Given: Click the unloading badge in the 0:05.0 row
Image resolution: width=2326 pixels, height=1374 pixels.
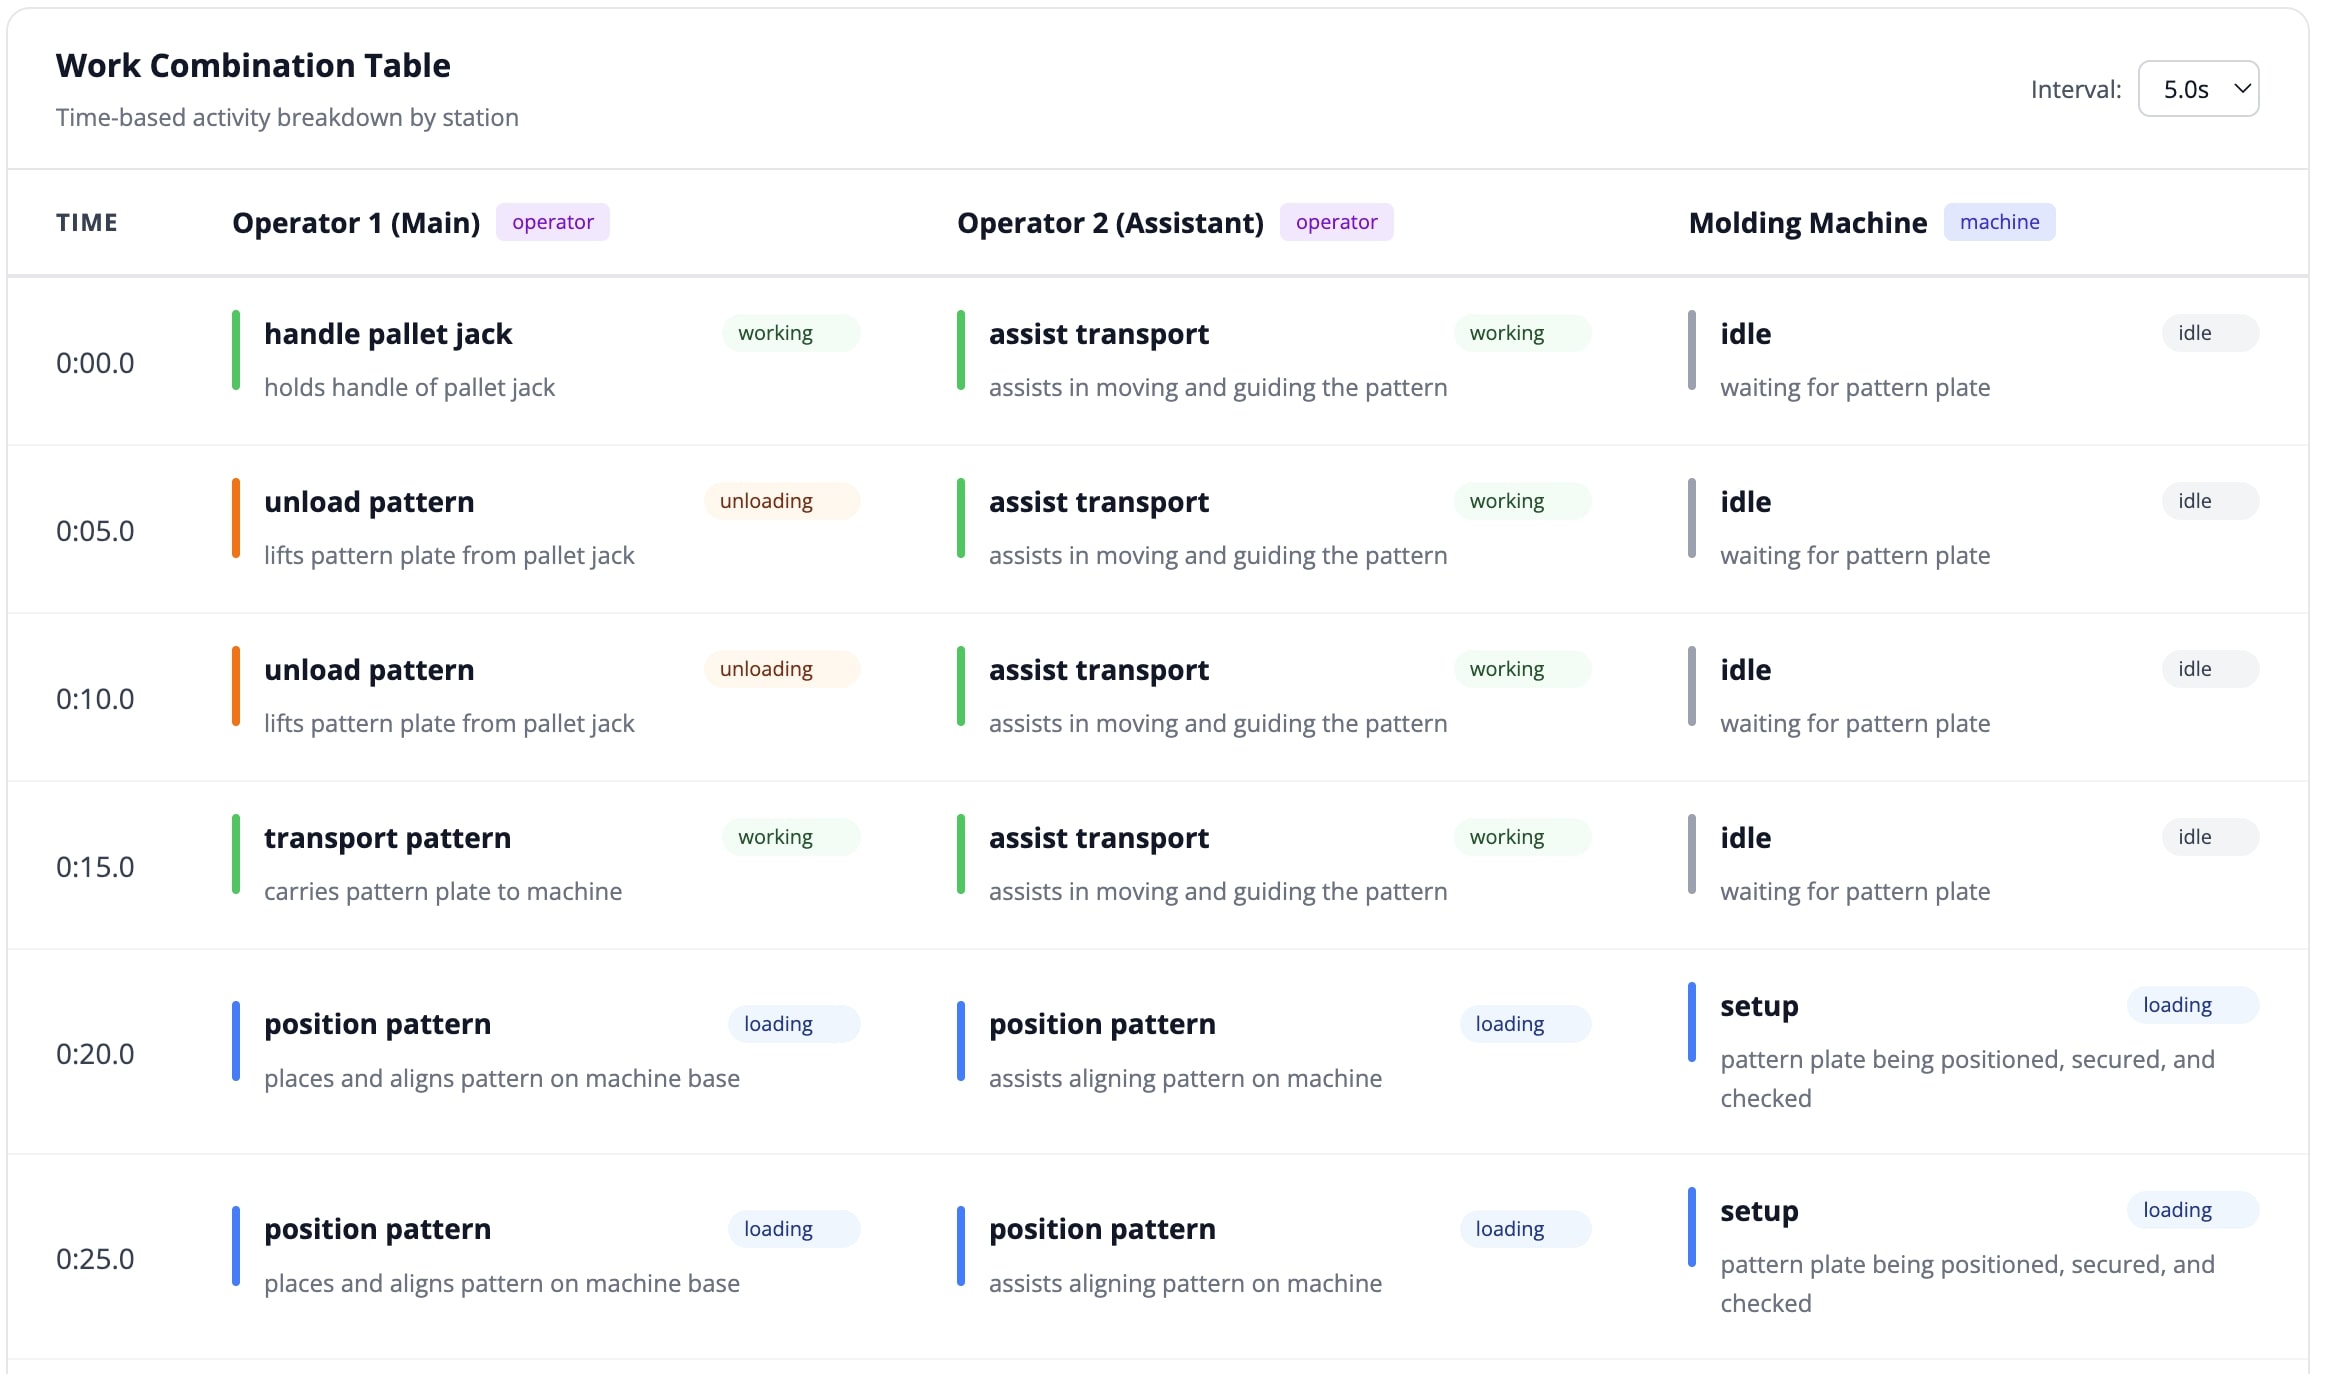Looking at the screenshot, I should tap(766, 501).
